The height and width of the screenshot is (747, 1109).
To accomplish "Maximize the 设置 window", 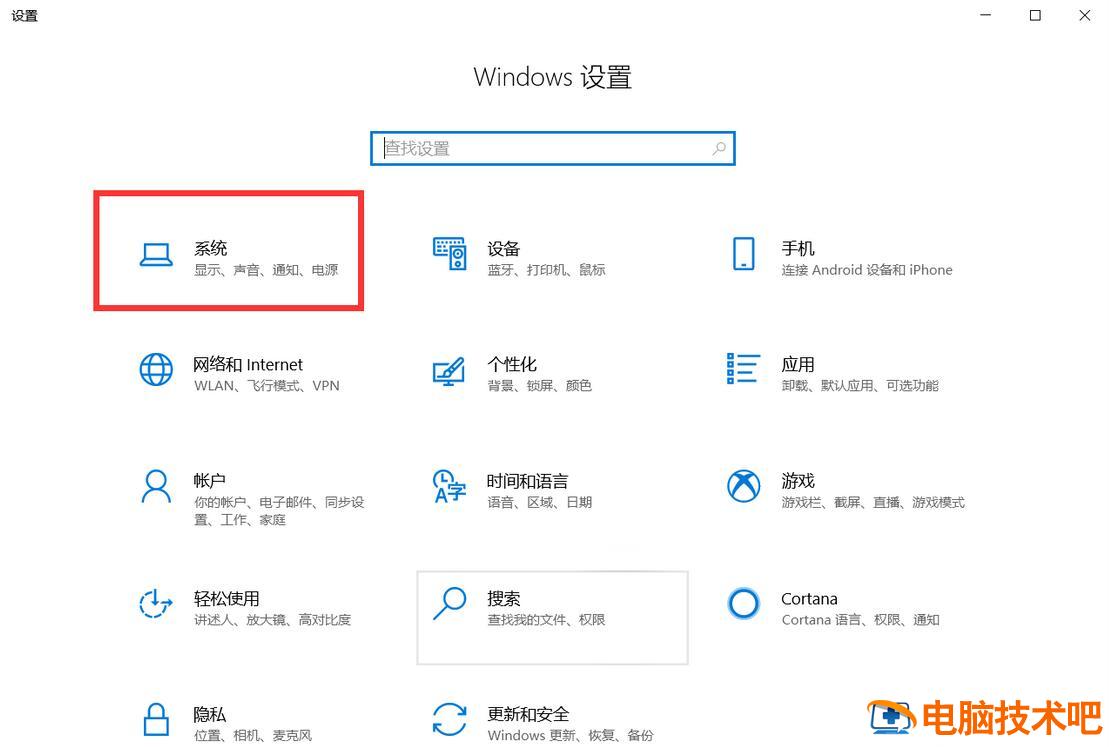I will (x=1035, y=15).
